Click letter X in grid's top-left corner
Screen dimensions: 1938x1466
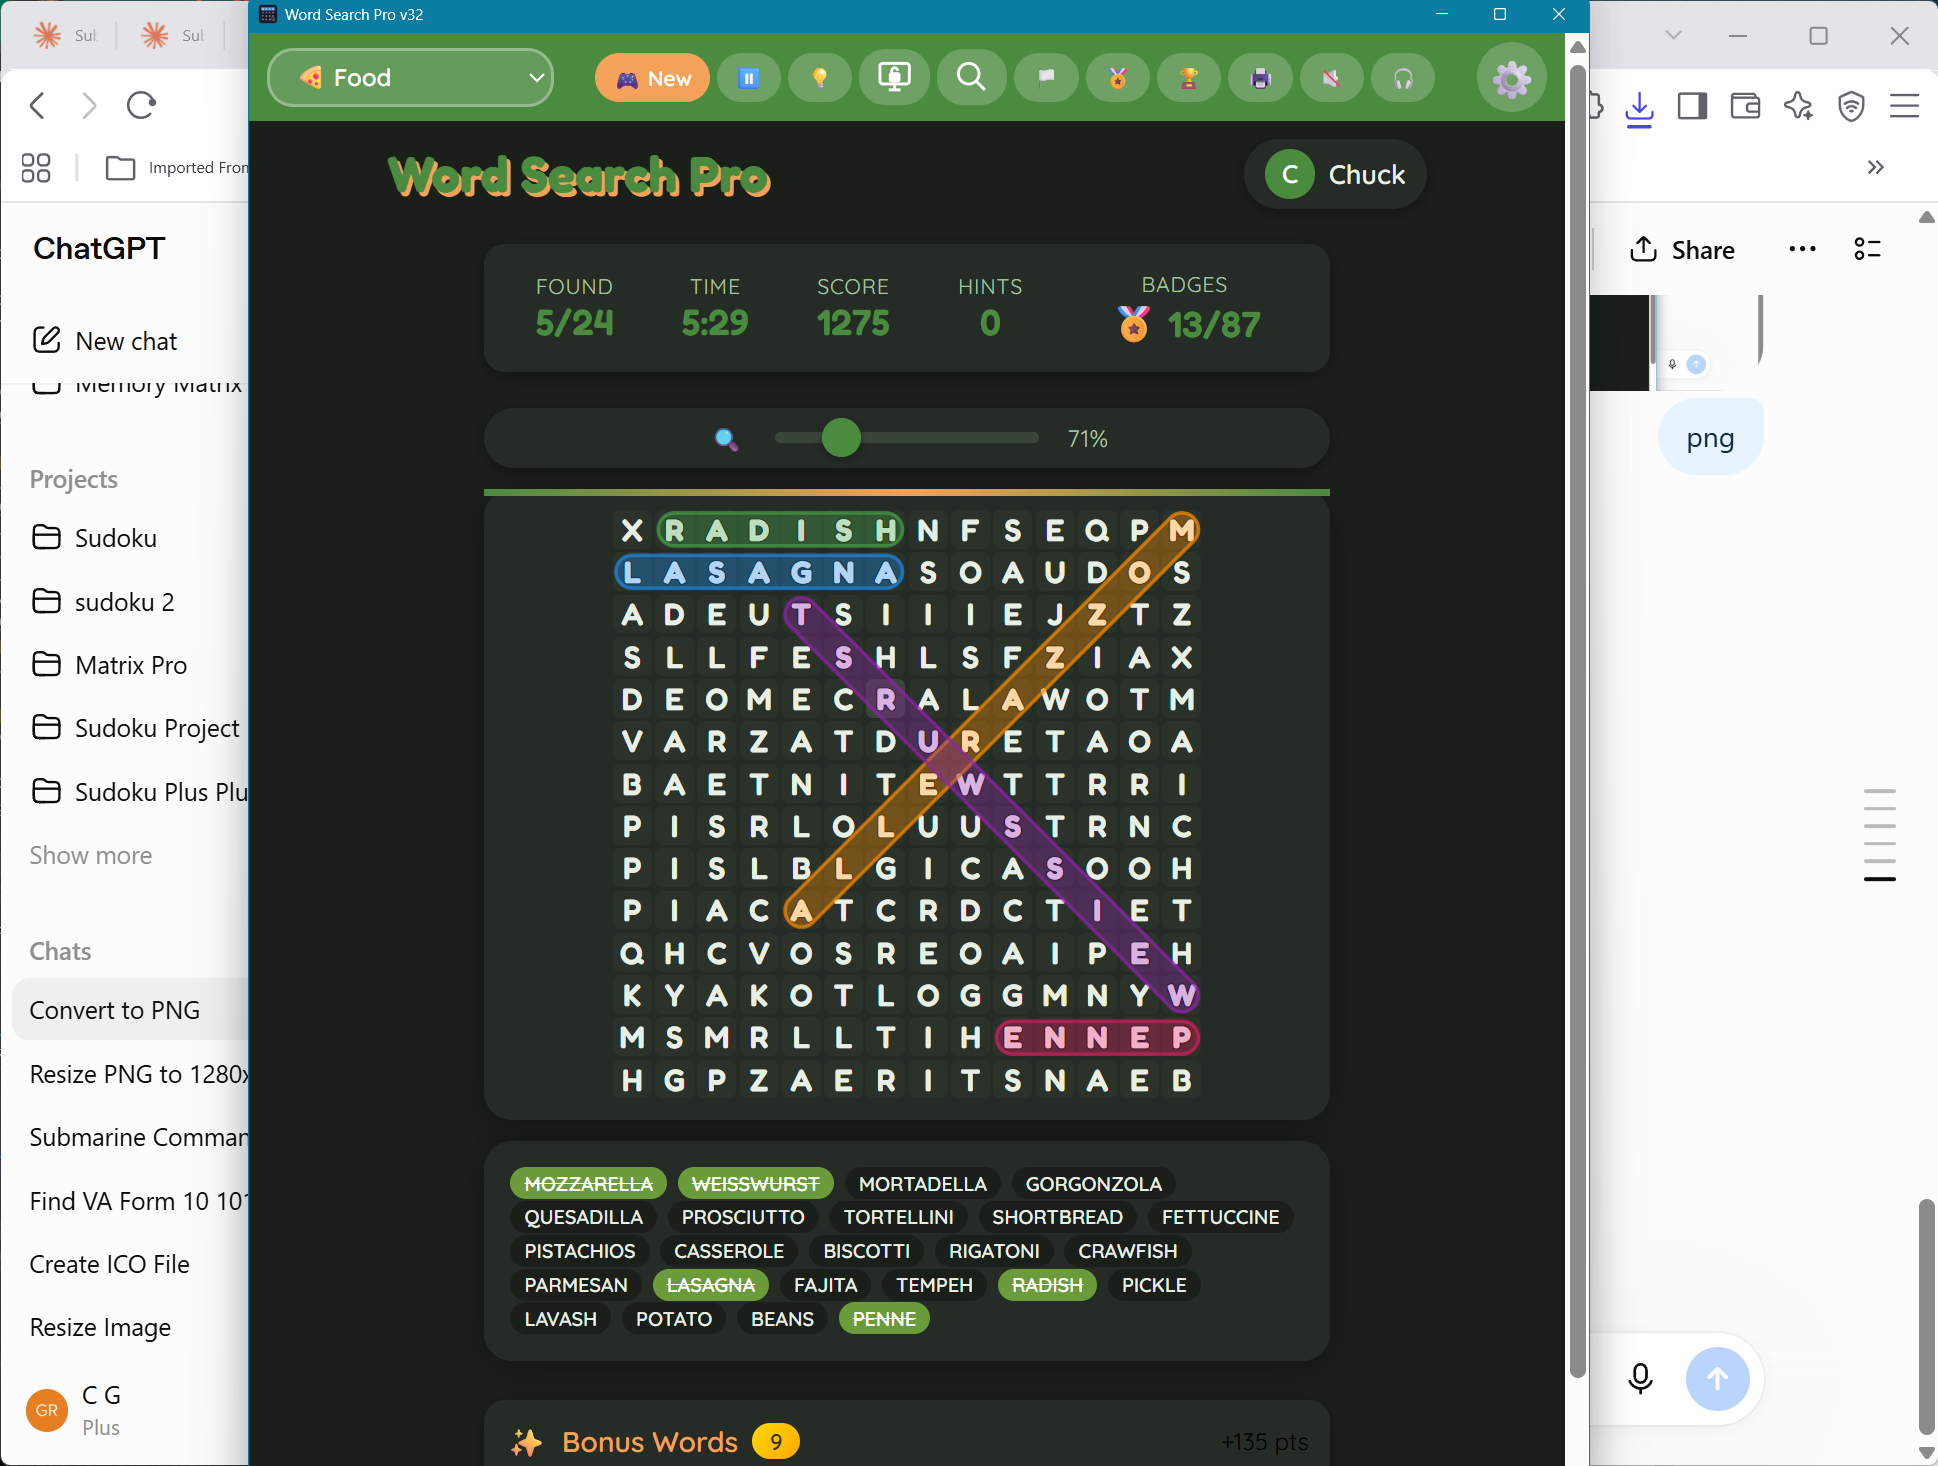632,530
